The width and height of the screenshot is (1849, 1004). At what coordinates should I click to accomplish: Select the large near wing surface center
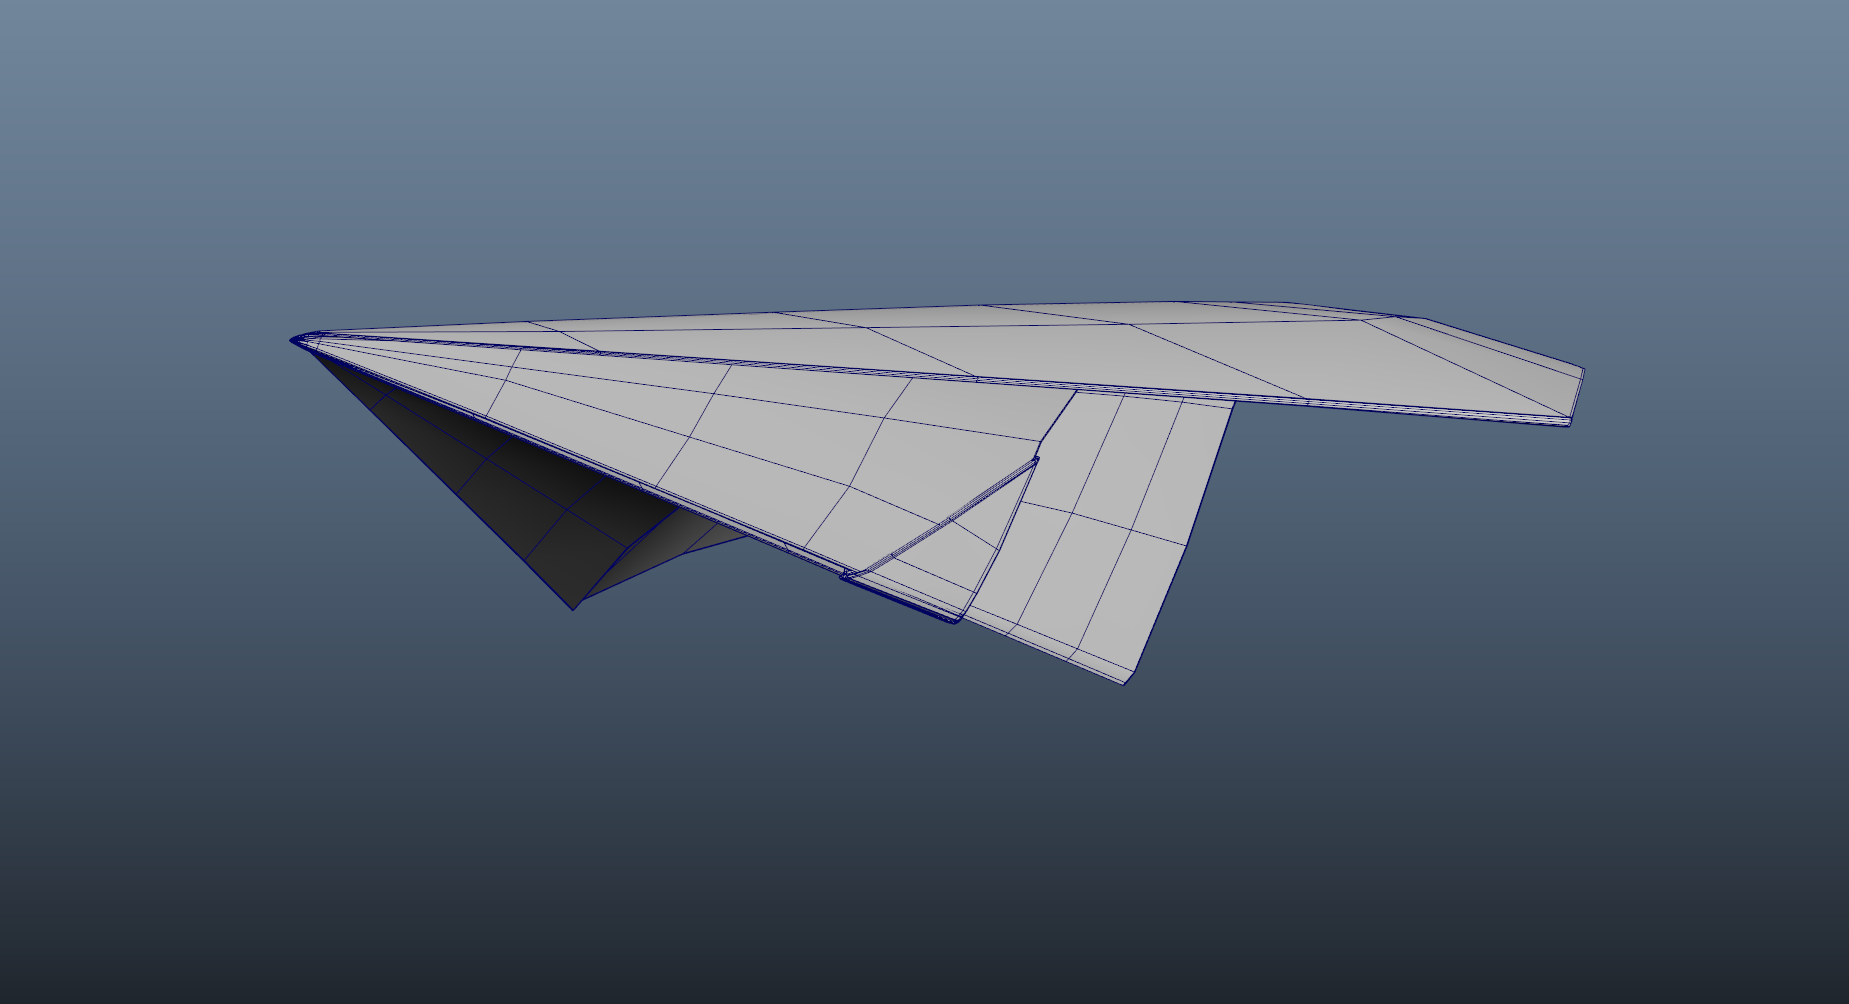point(760,450)
